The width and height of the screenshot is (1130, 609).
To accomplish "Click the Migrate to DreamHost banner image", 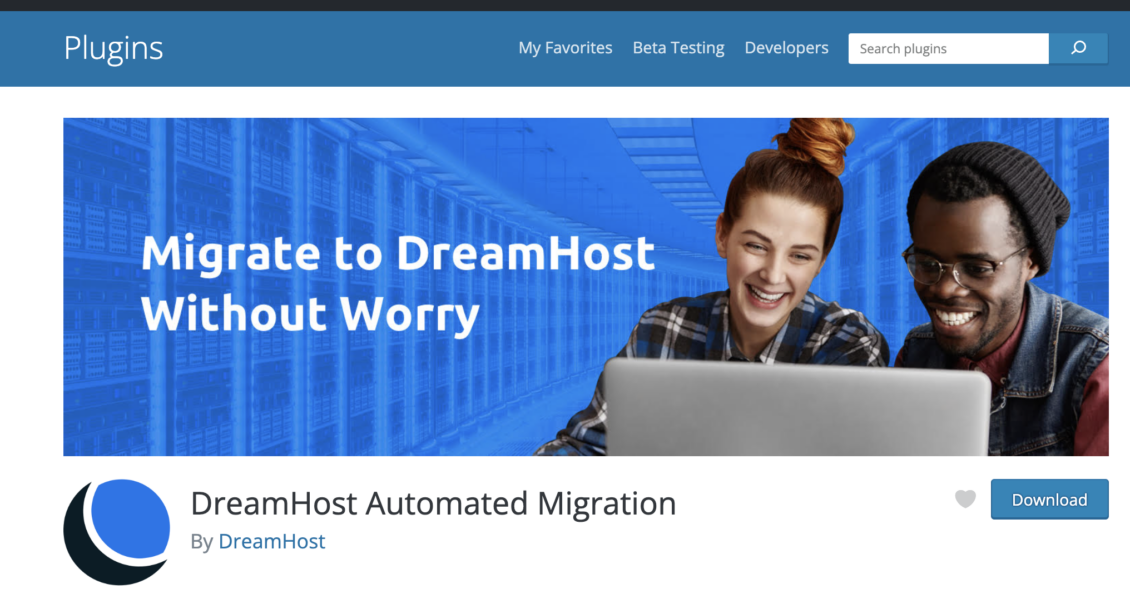I will click(585, 286).
